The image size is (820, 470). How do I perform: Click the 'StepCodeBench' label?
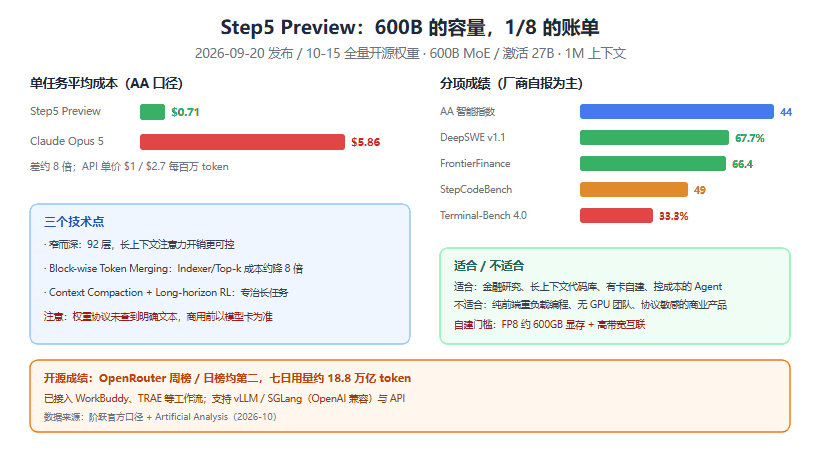(x=476, y=189)
